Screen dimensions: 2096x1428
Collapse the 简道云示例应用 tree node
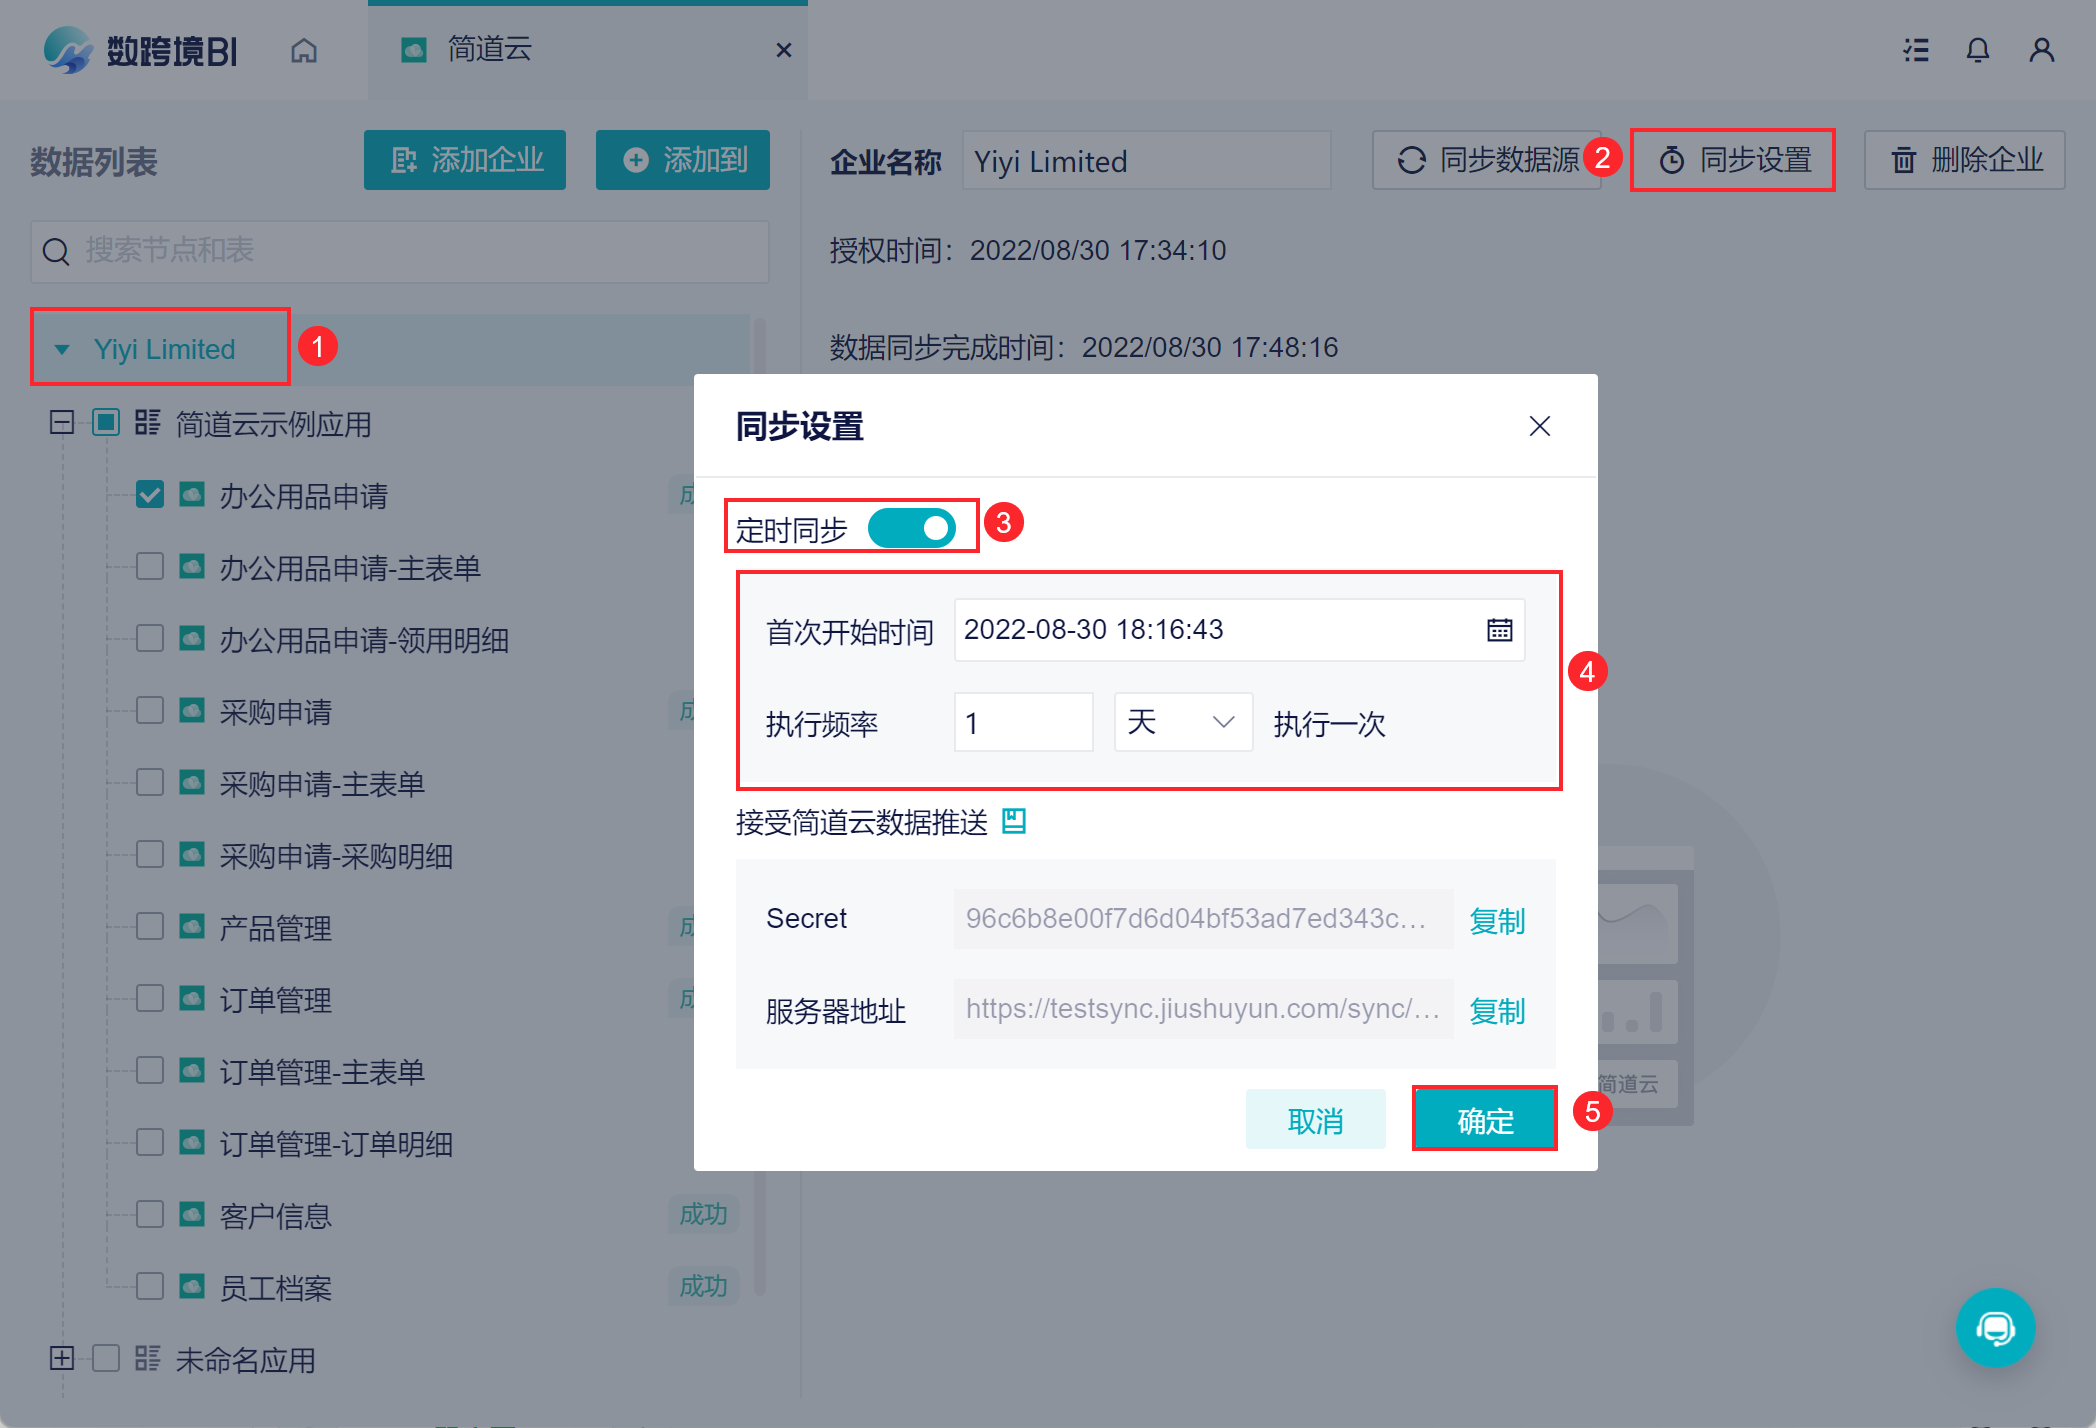coord(62,423)
